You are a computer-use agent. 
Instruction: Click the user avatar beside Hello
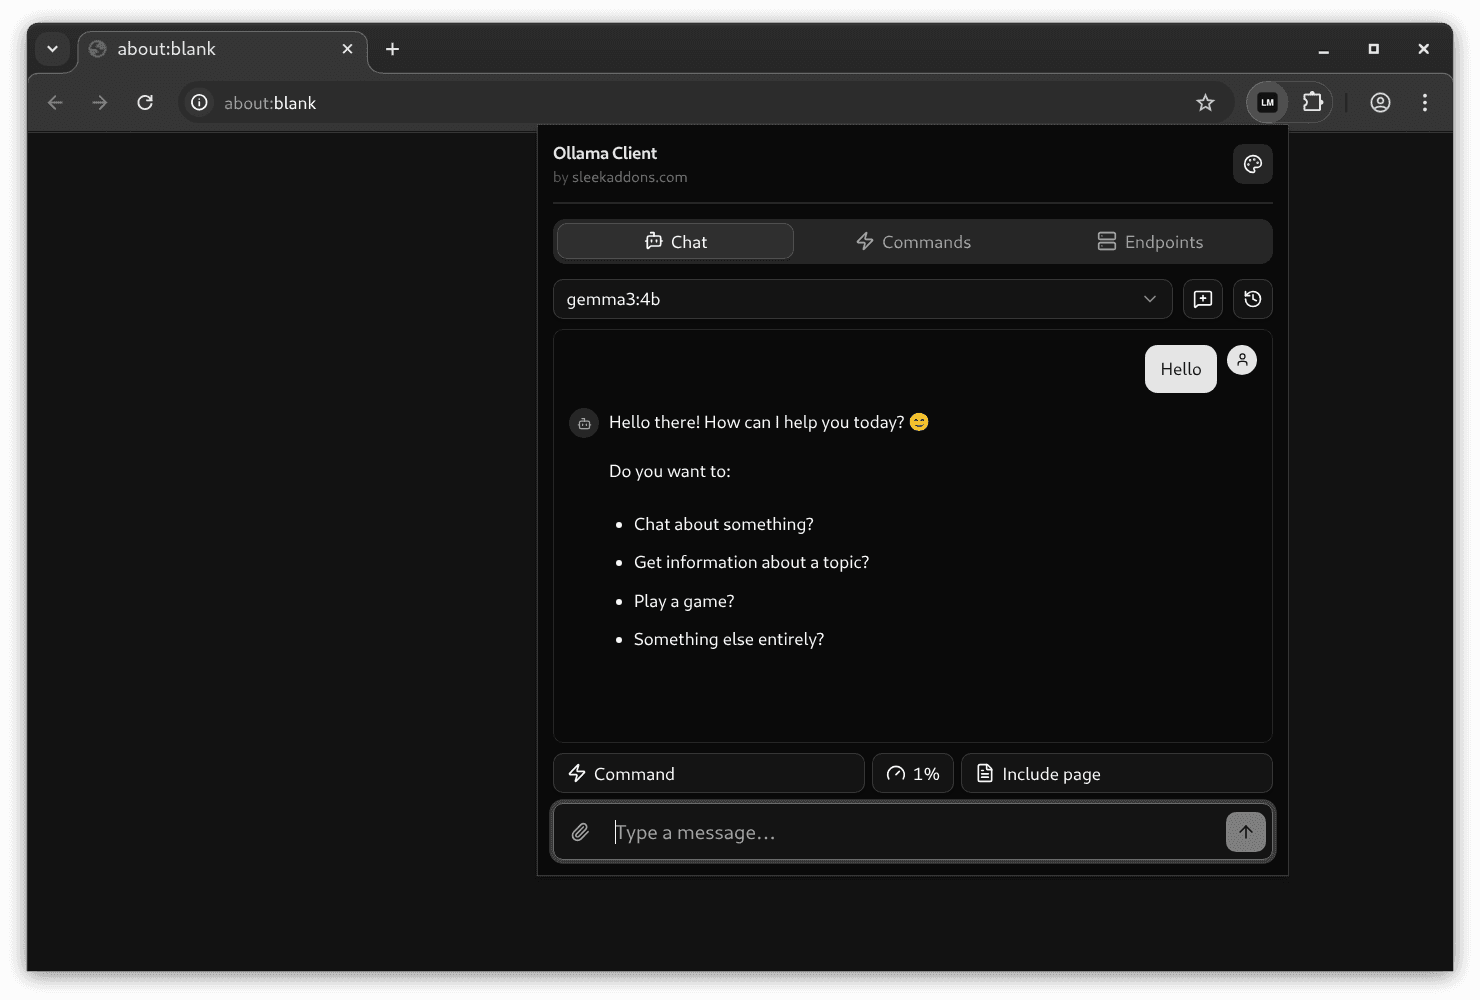tap(1241, 359)
